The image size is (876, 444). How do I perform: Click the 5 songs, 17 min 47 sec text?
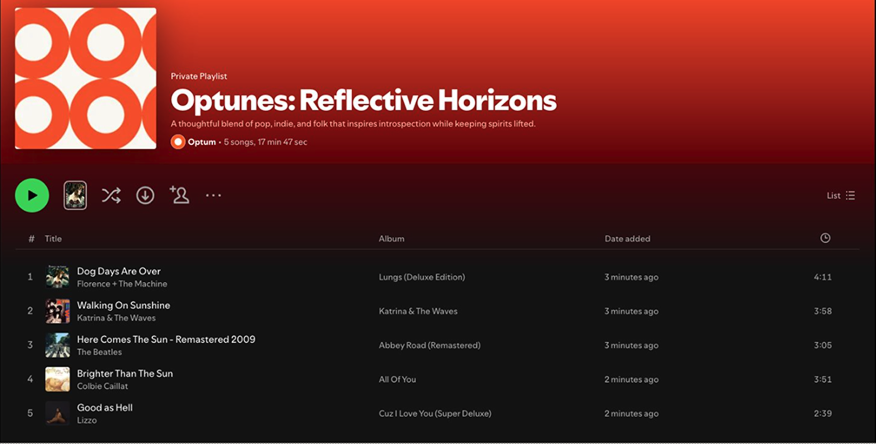tap(265, 142)
